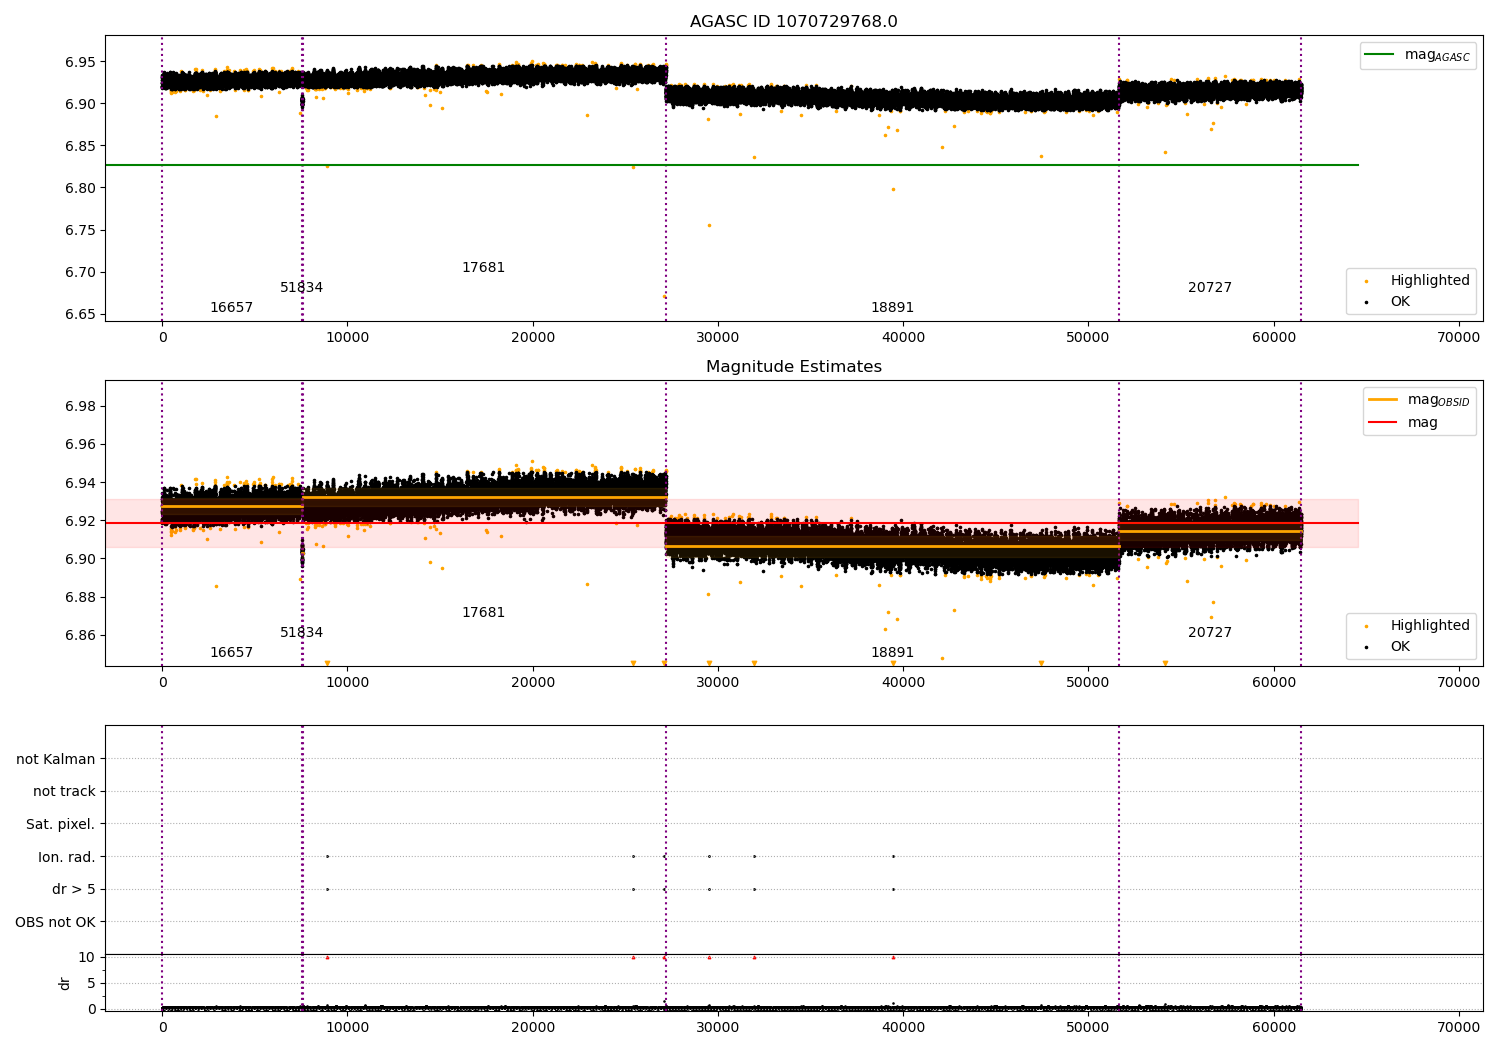1500x1050 pixels.
Task: Click y-axis tick 6.65 in the top plot
Action: [80, 314]
